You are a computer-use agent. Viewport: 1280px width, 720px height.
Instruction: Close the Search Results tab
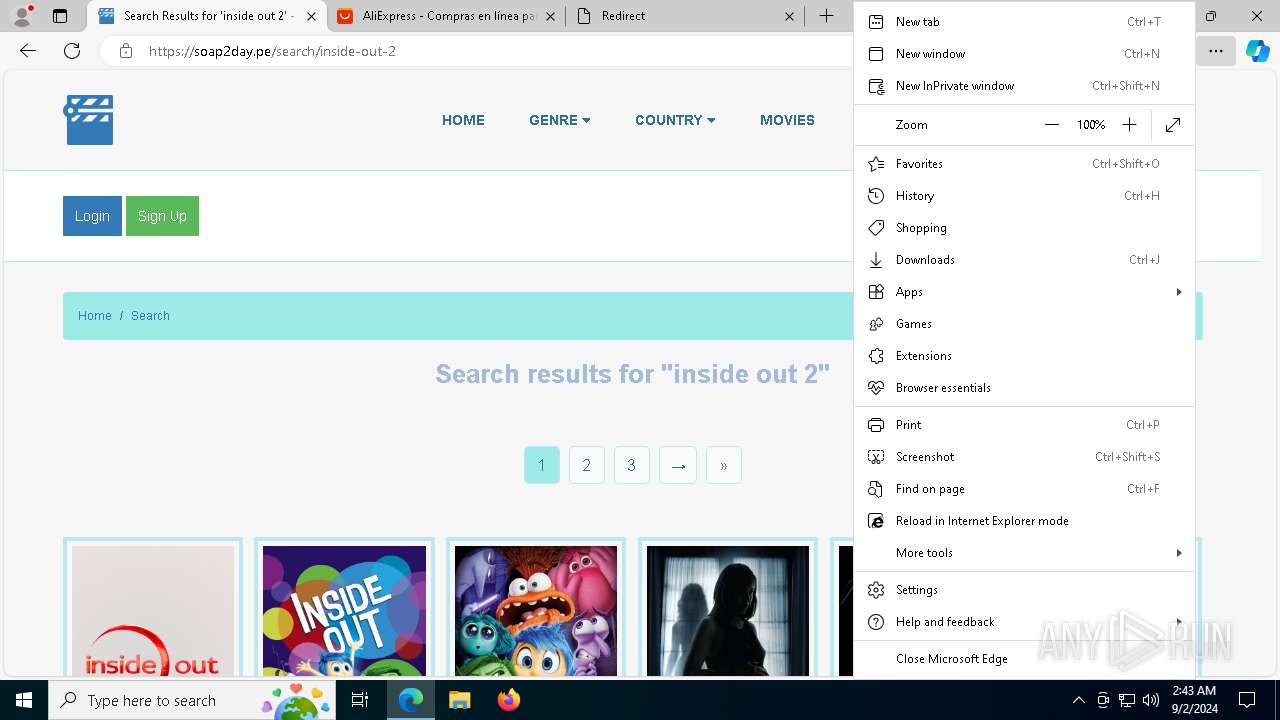[x=311, y=16]
